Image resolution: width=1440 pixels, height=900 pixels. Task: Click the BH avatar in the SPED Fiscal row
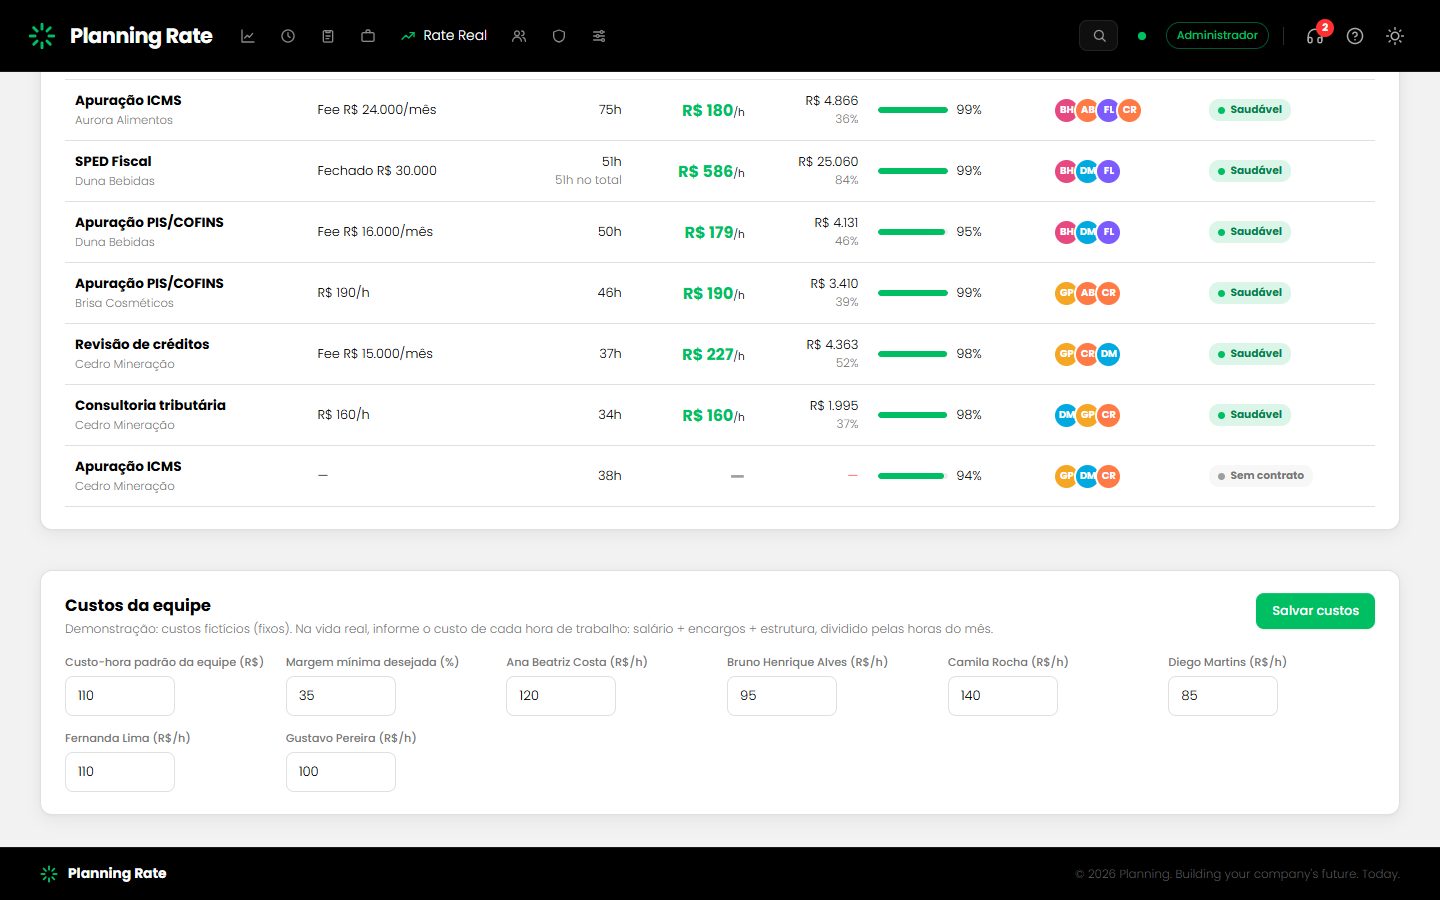click(1066, 171)
